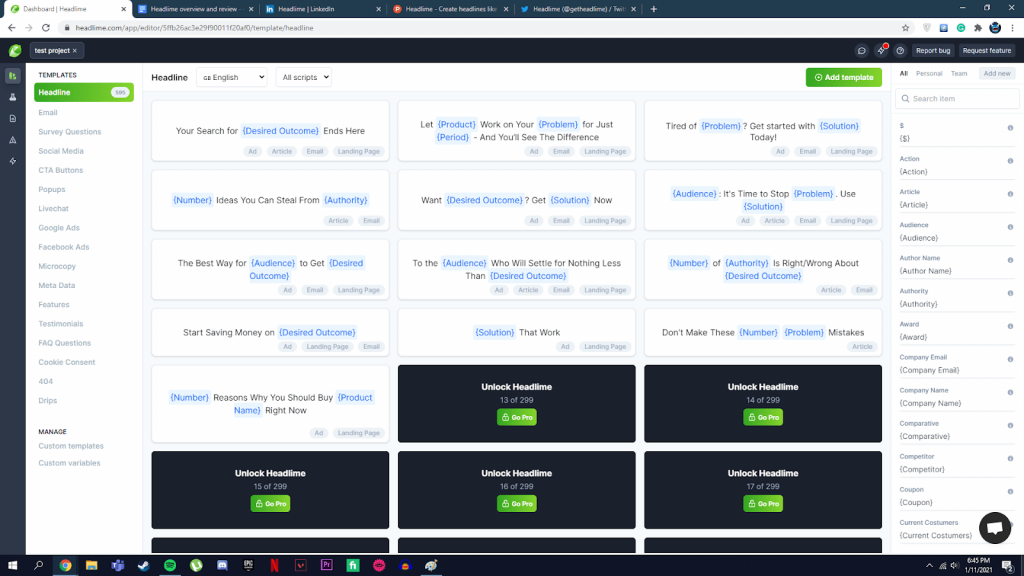Image resolution: width=1024 pixels, height=576 pixels.
Task: Click info icon for Company Email variable
Action: 1010,359
